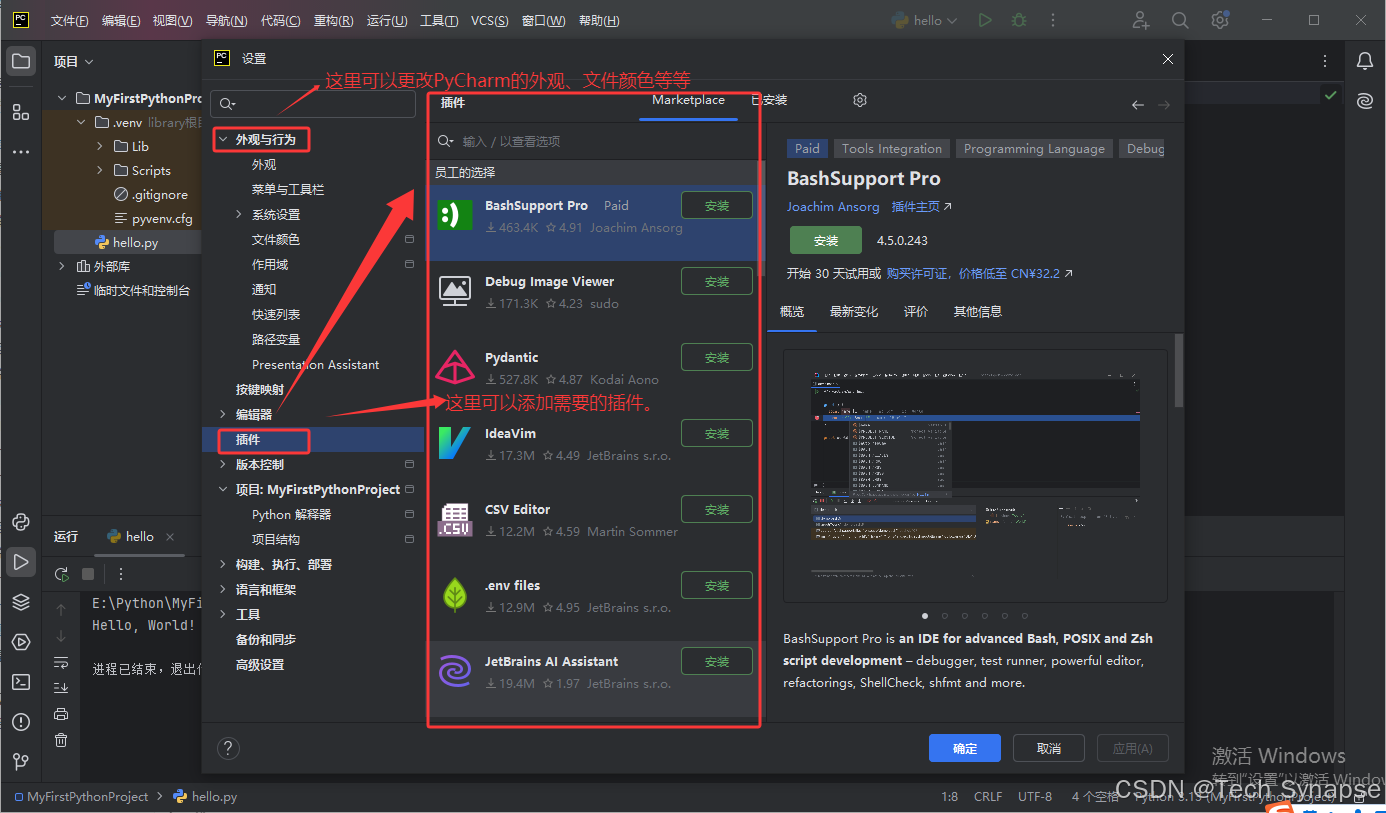The image size is (1386, 813).
Task: Collapse the 项目: MyFirstPythonProject settings node
Action: [222, 489]
